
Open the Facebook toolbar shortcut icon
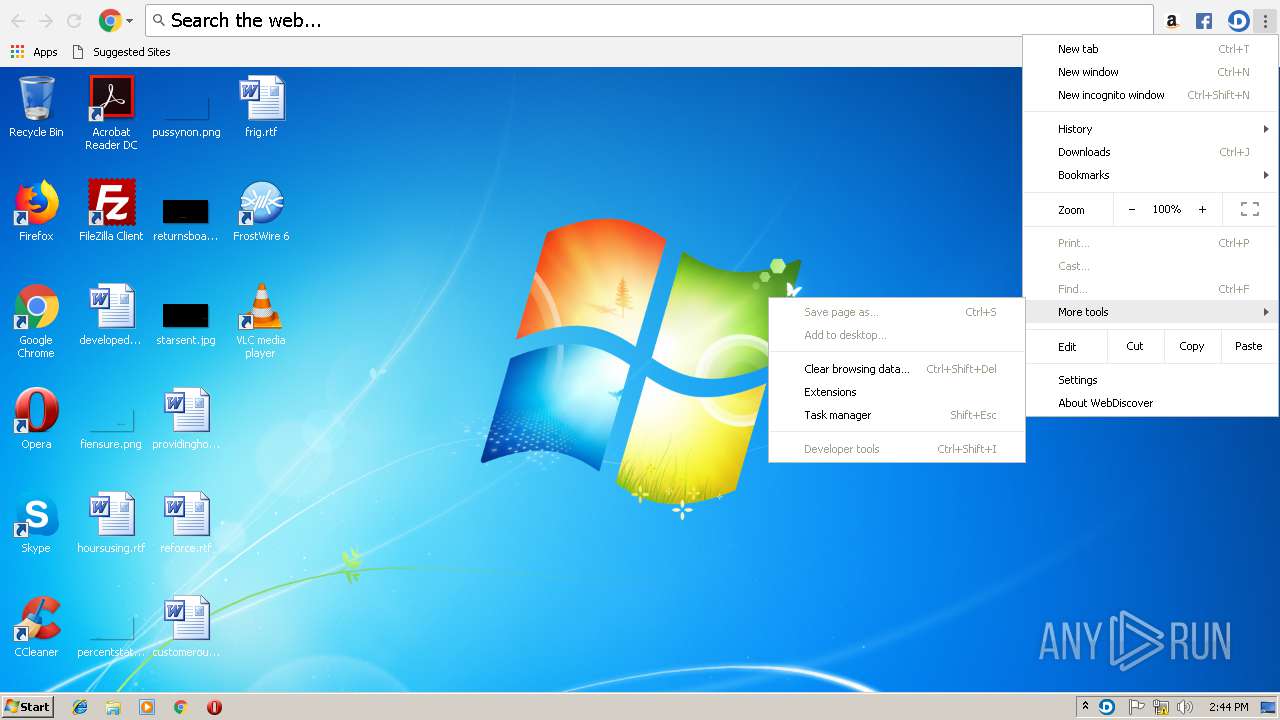tap(1204, 20)
